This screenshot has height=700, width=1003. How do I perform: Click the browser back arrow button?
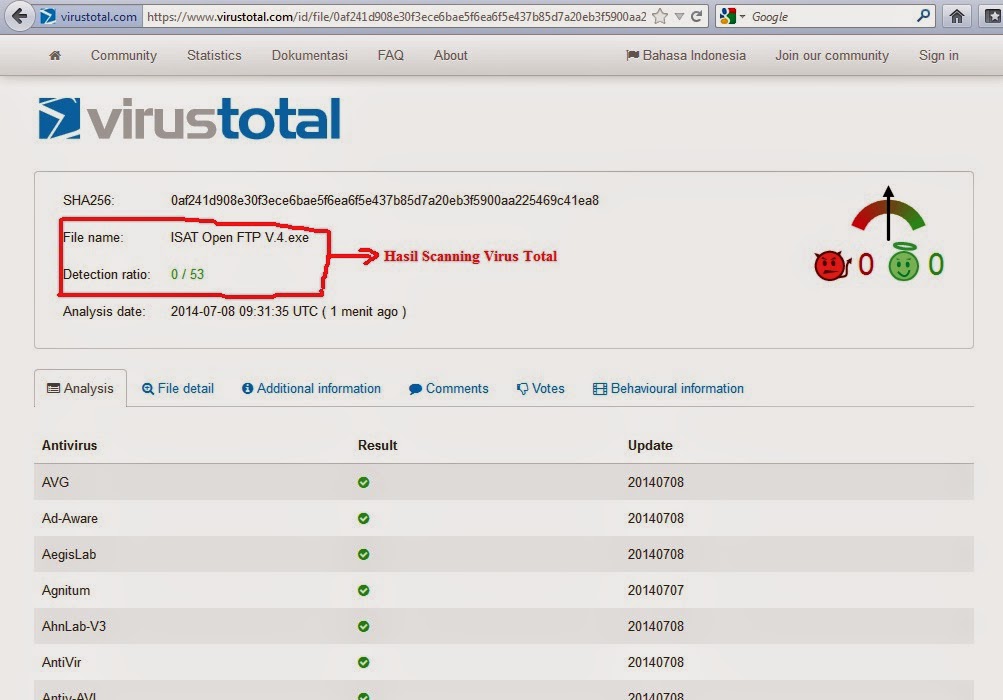coord(20,16)
